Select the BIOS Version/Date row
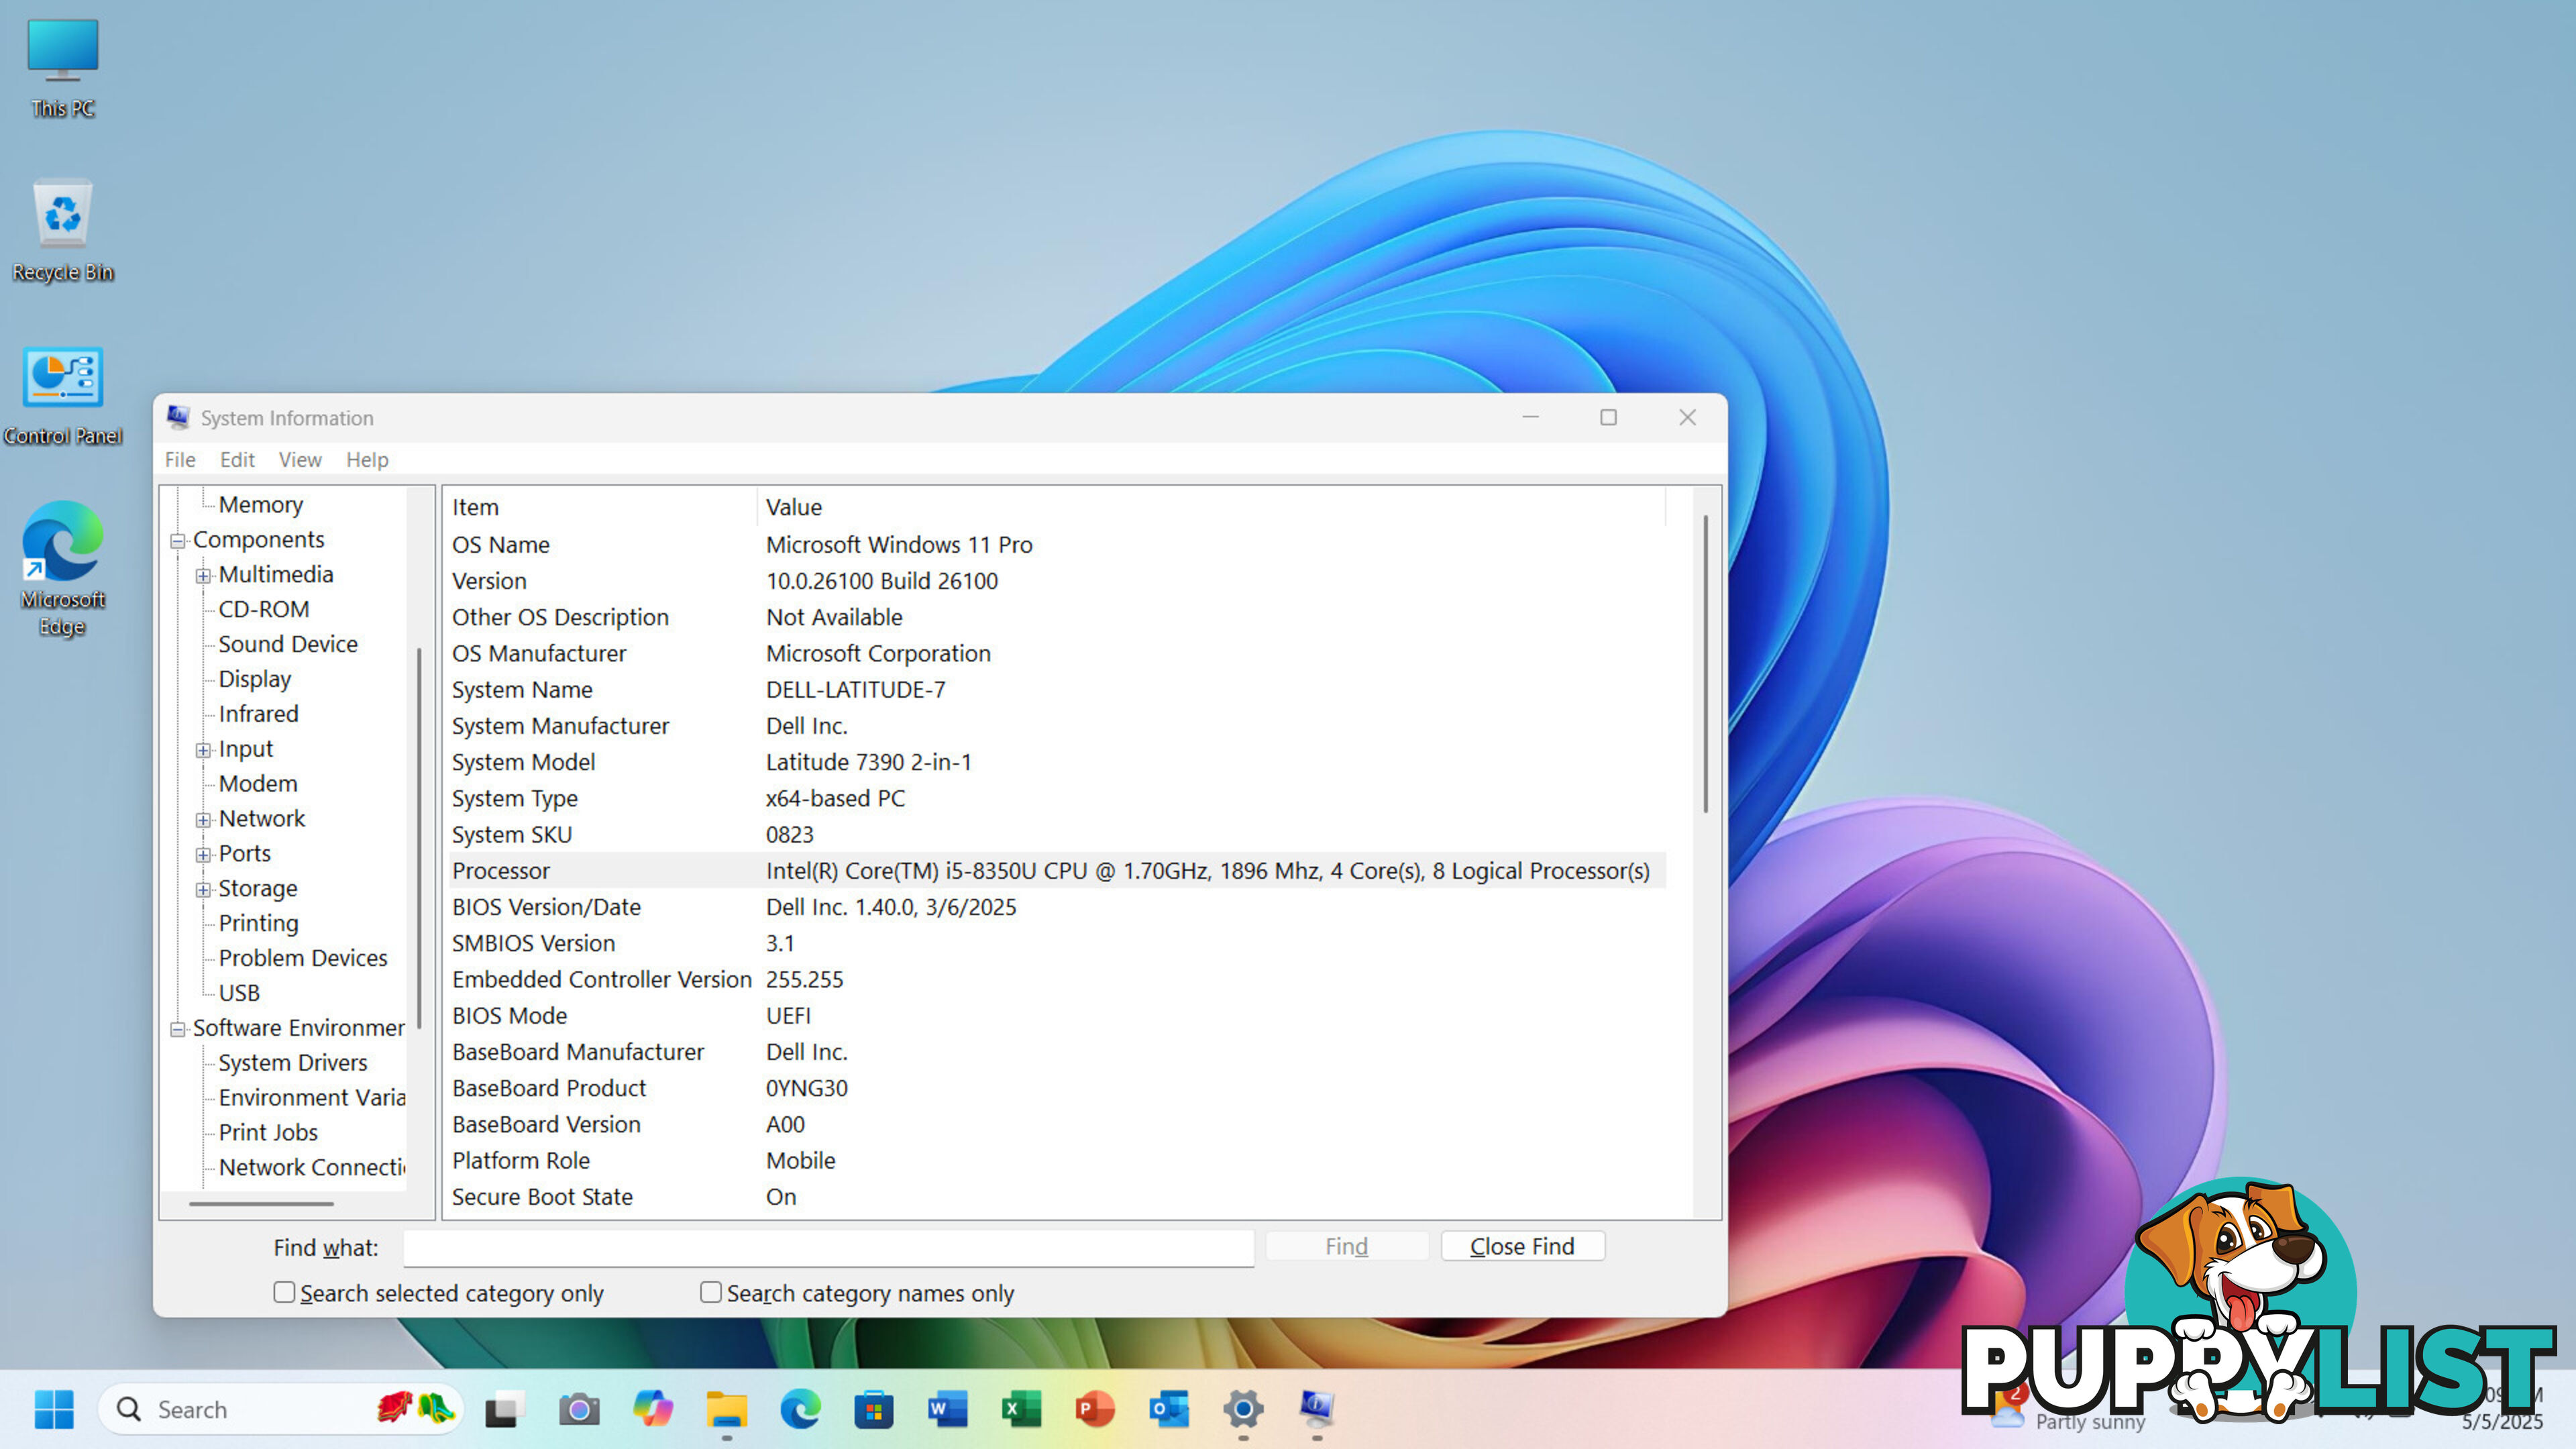Viewport: 2576px width, 1449px height. tap(1057, 907)
